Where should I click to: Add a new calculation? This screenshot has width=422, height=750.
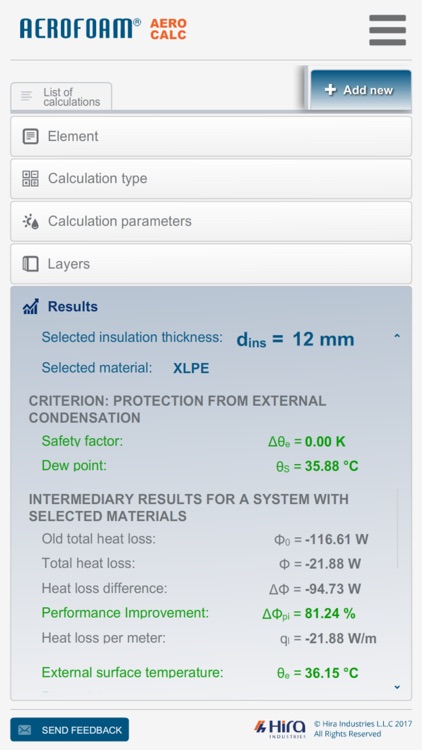point(361,90)
